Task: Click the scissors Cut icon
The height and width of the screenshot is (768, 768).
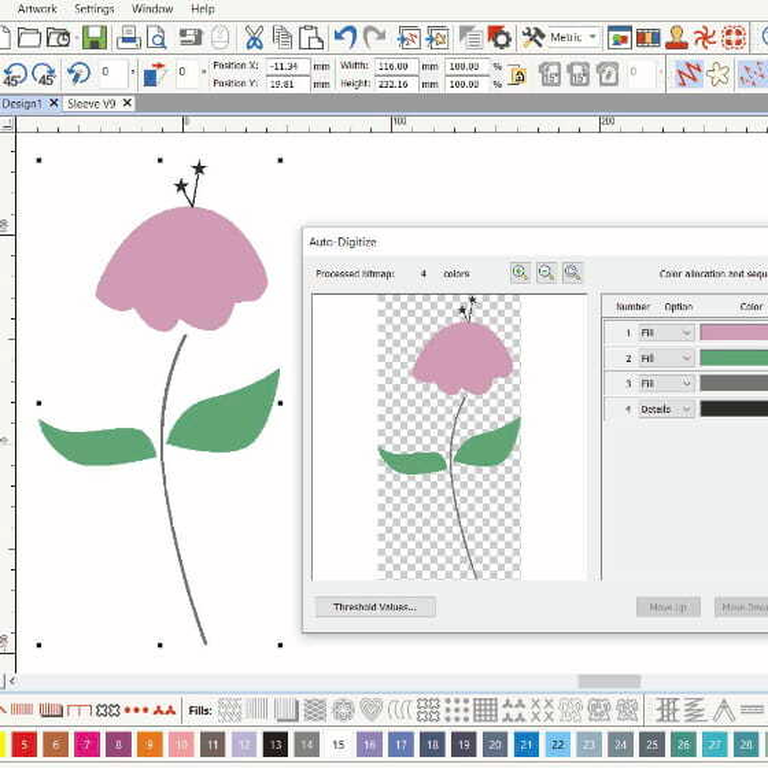Action: point(254,38)
